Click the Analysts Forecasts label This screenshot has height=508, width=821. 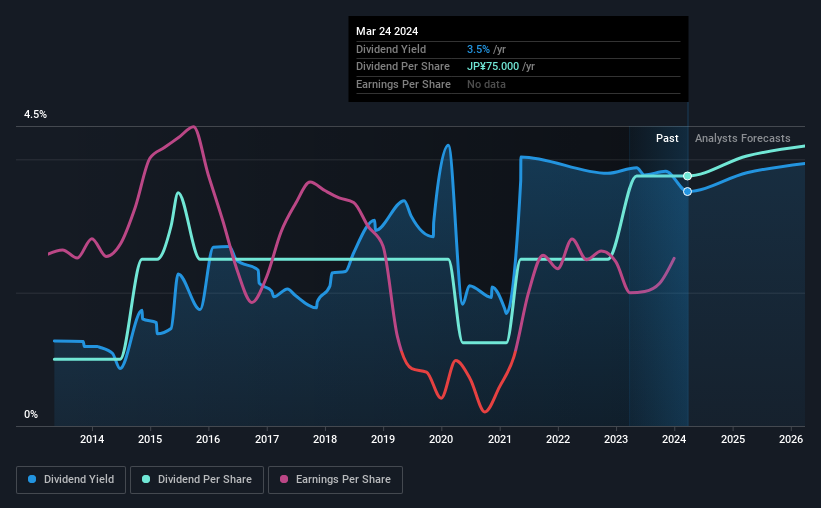742,138
